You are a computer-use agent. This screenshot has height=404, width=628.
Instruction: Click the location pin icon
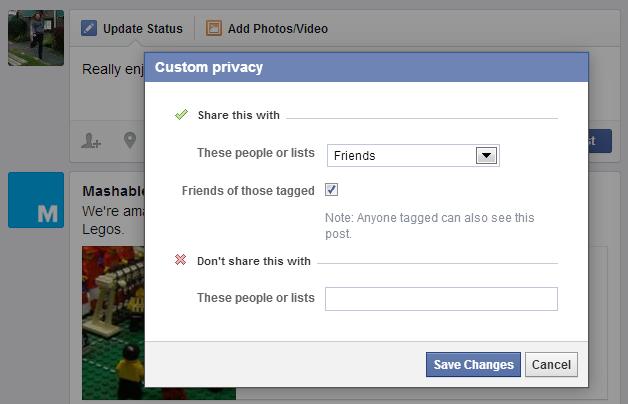click(x=130, y=141)
